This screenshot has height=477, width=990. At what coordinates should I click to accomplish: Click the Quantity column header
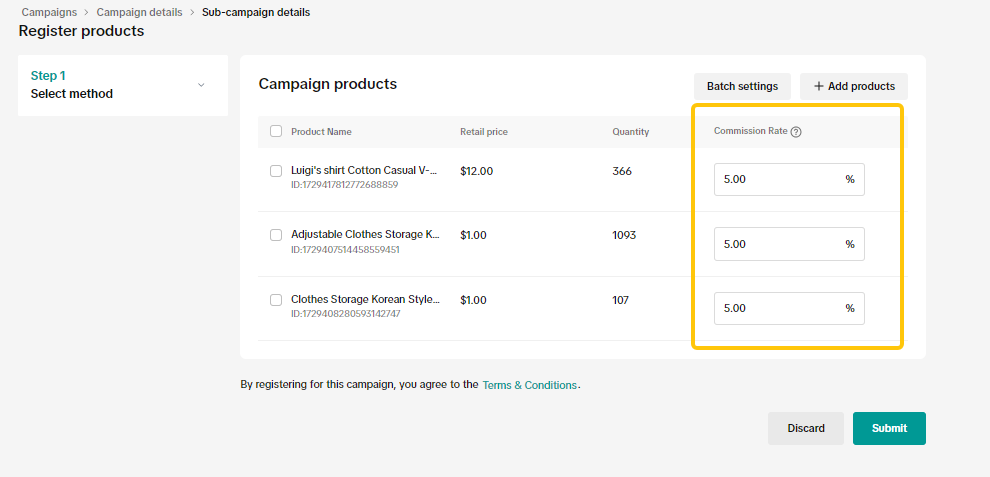630,132
